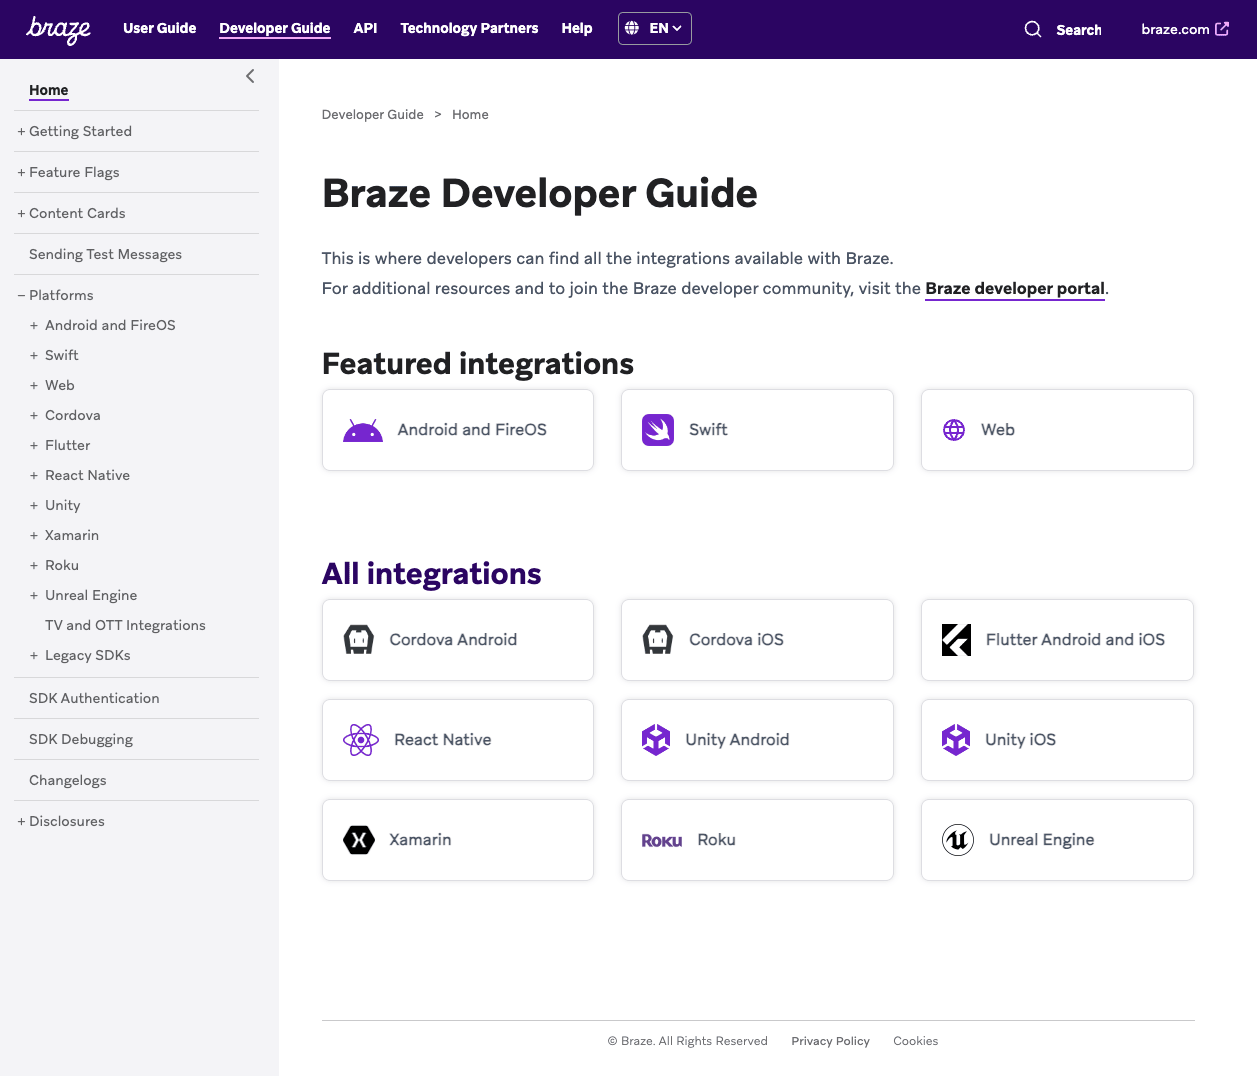
Task: Open Sending Test Messages page
Action: coord(105,254)
